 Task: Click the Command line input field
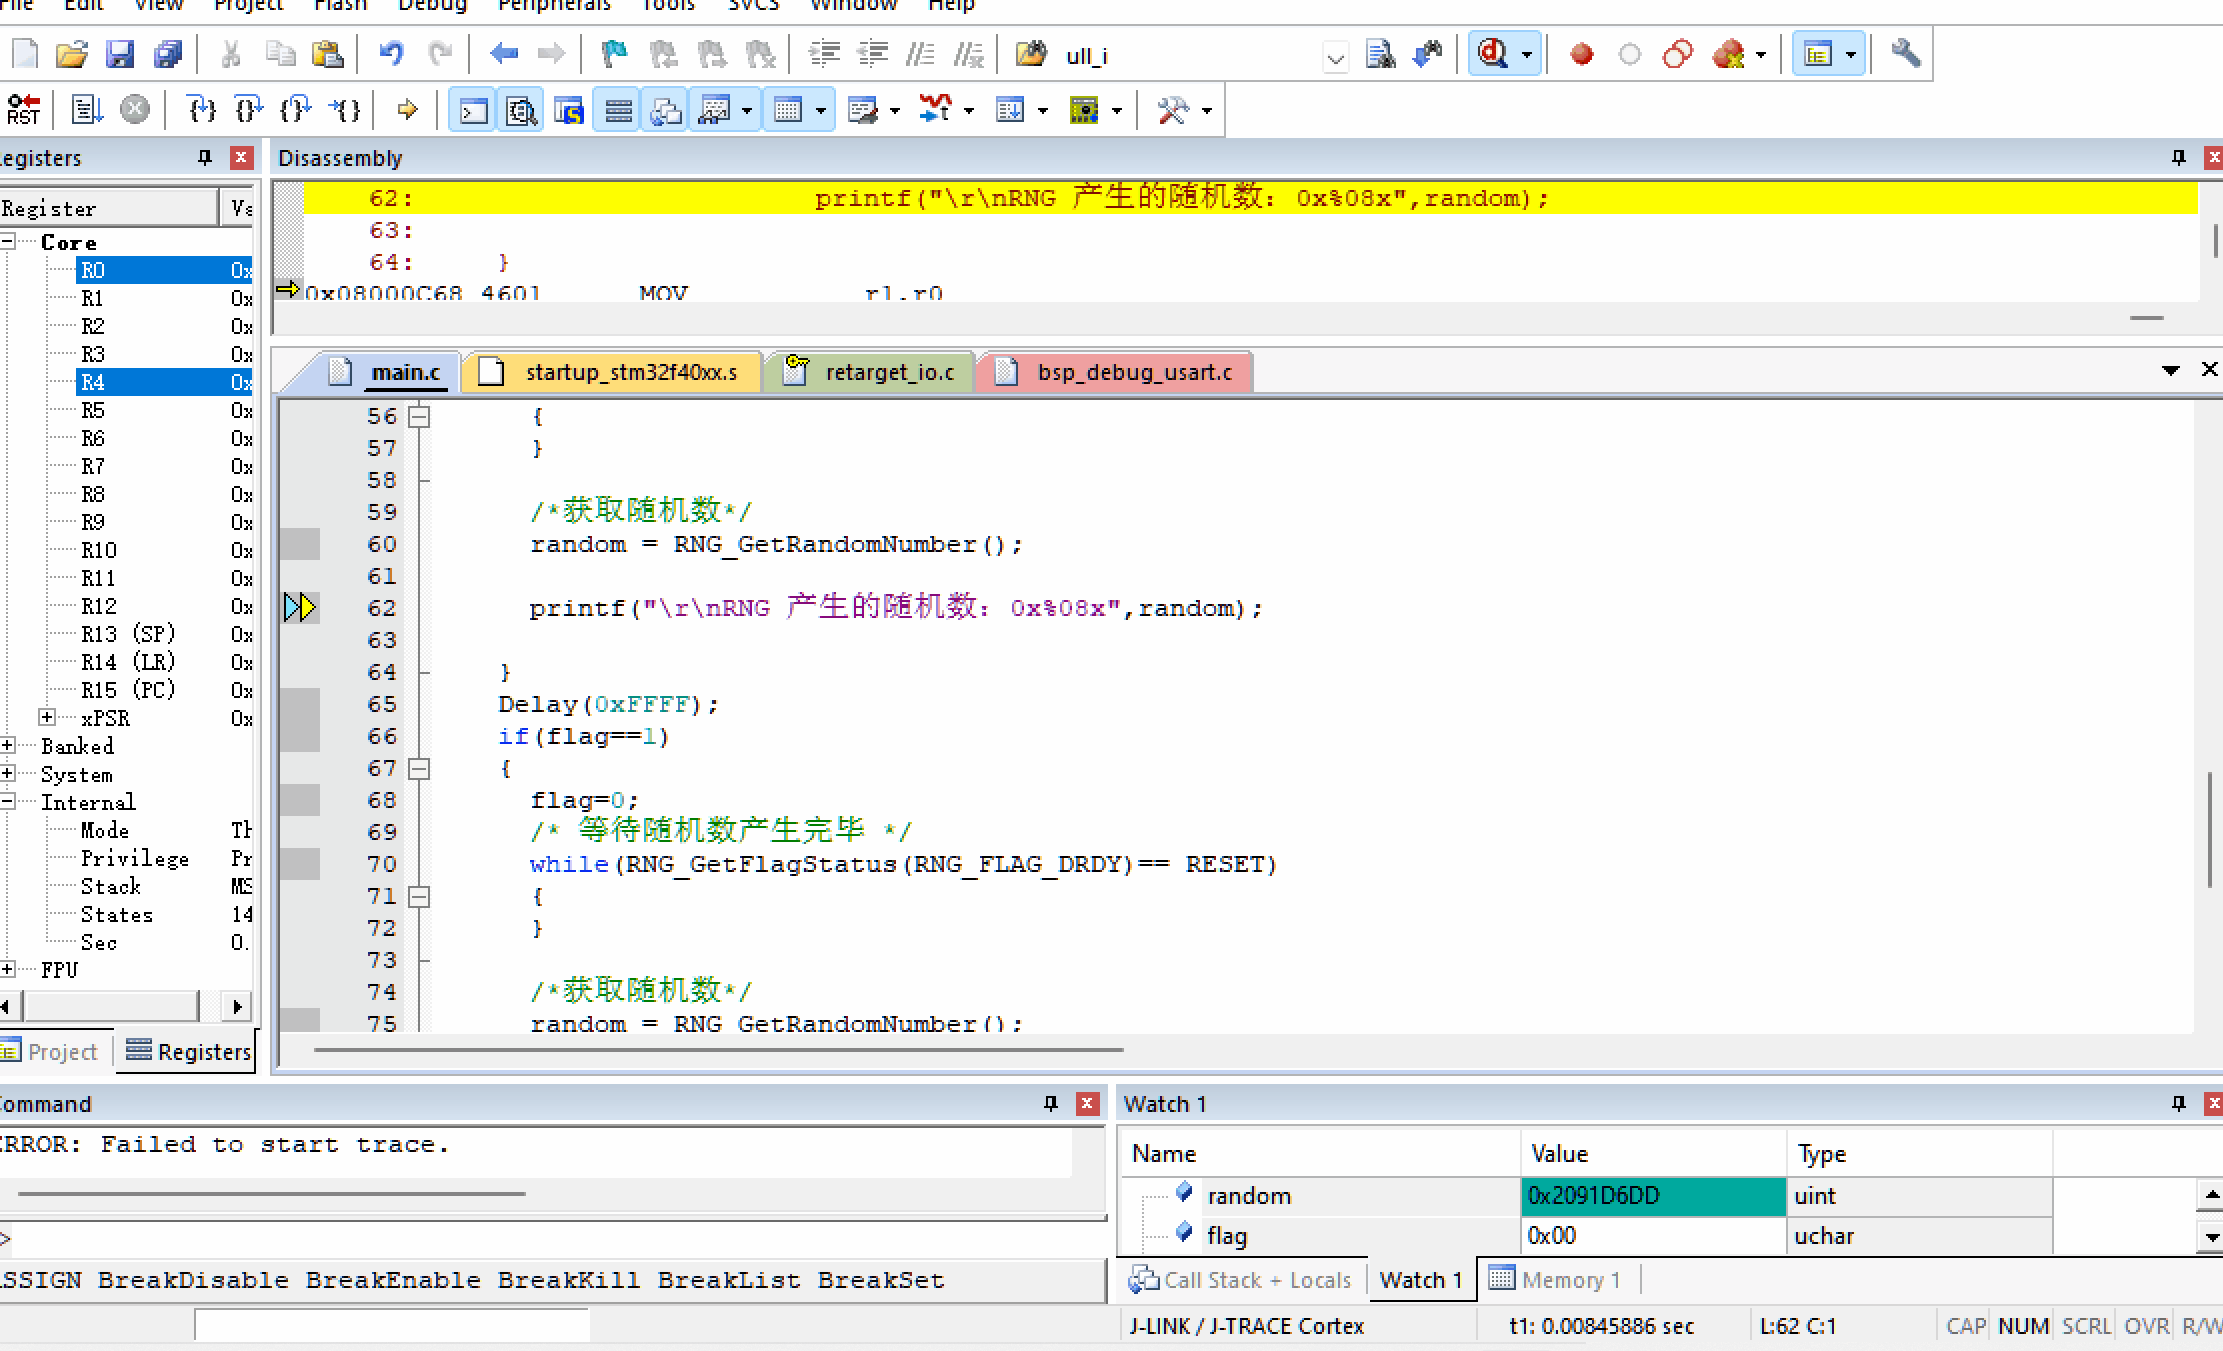pos(550,1239)
